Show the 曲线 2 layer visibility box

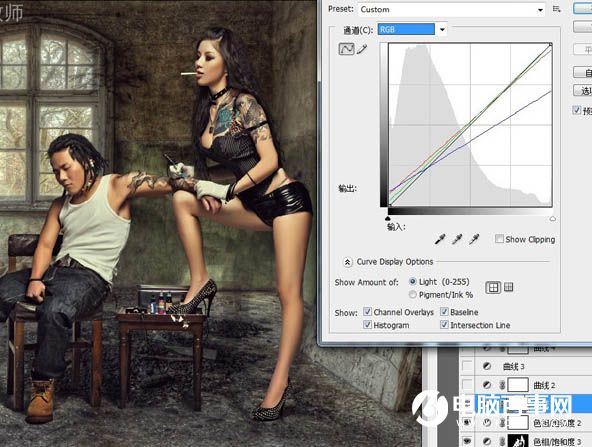(467, 385)
